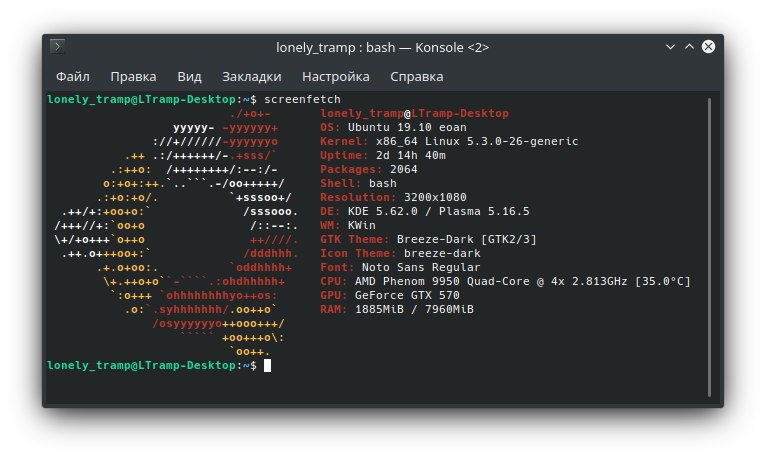
Task: Maximize the Konsole window with up chevron
Action: point(689,47)
